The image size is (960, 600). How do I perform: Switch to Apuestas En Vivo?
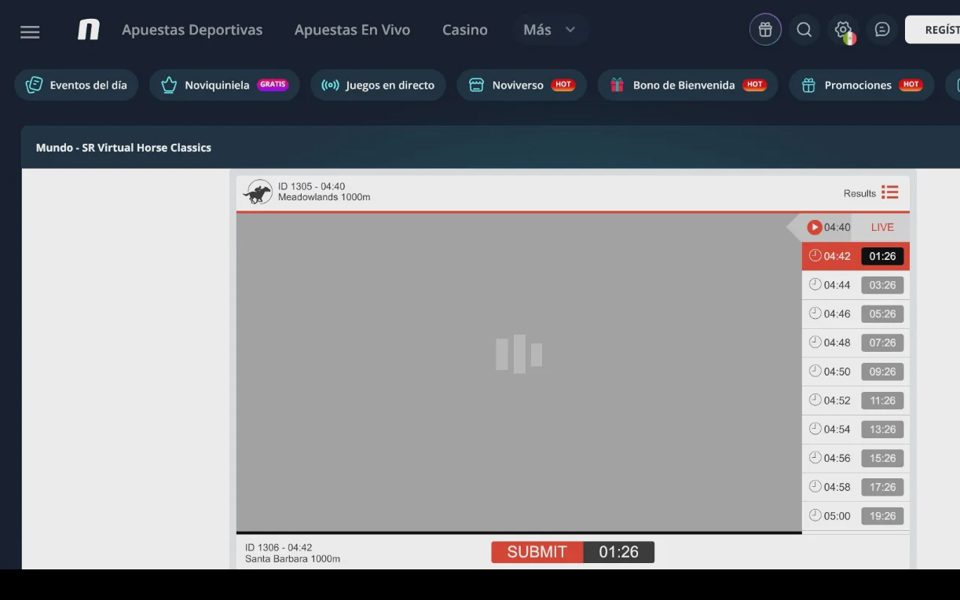pos(352,29)
